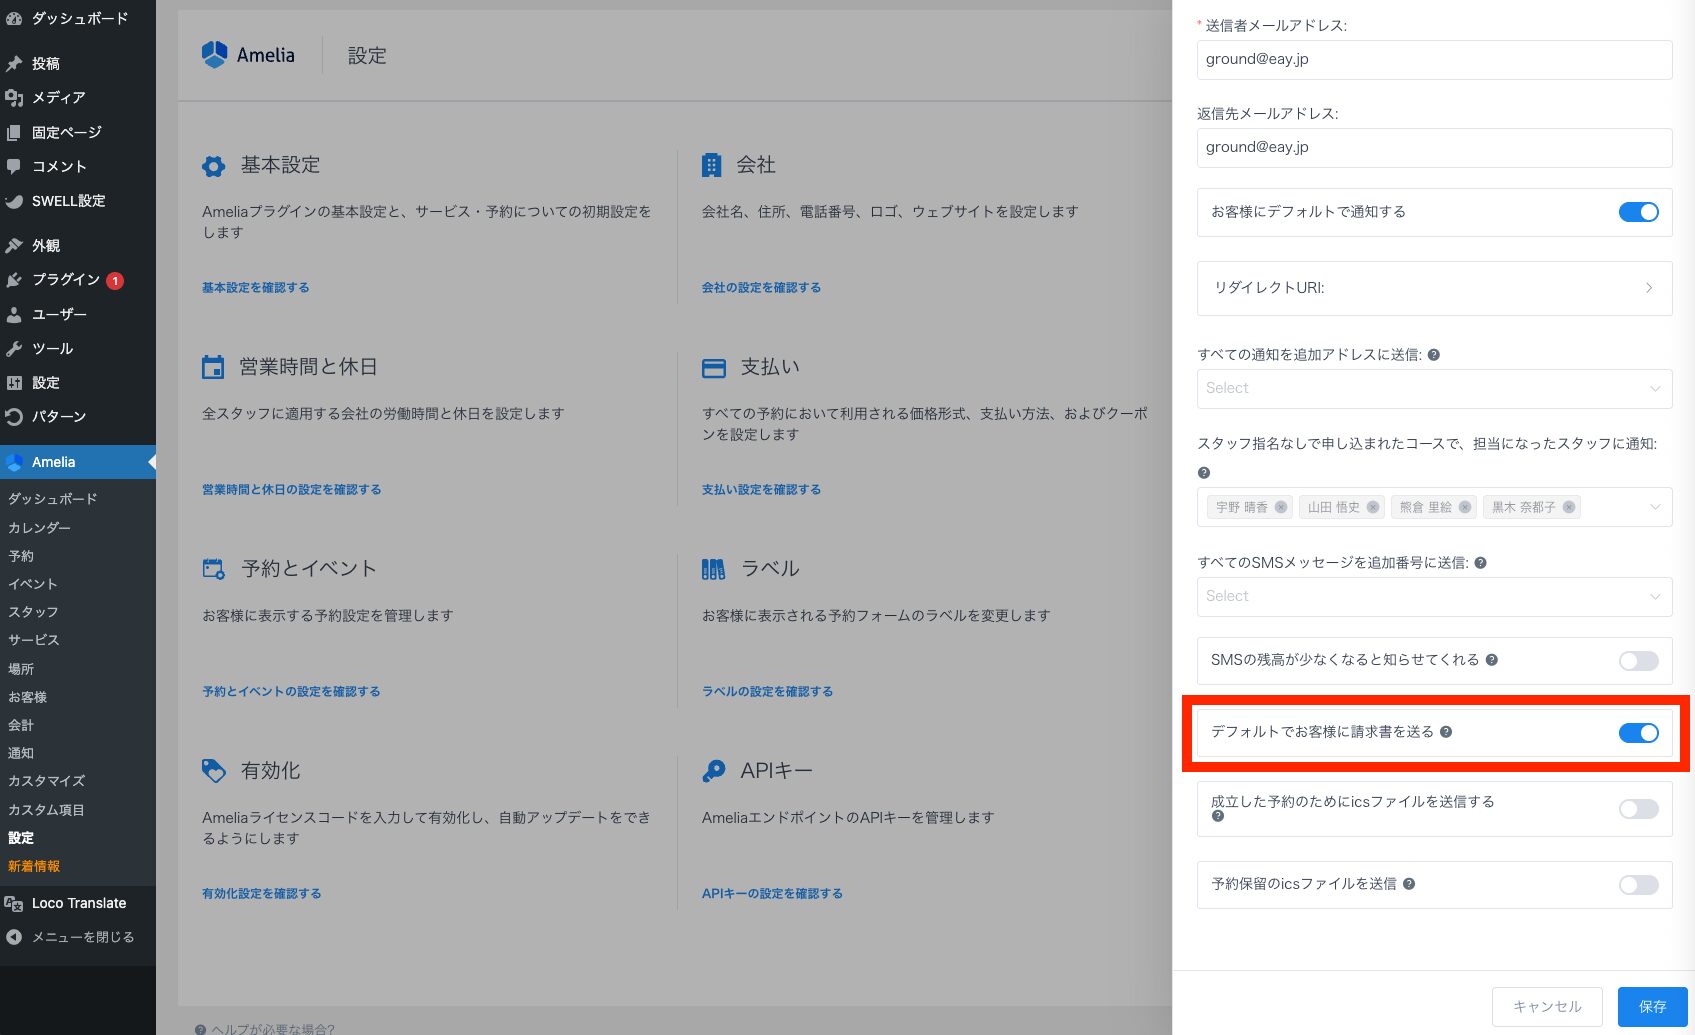
Task: Enable the SMSの残高が少なくなると知らせてくれる toggle
Action: click(x=1638, y=661)
